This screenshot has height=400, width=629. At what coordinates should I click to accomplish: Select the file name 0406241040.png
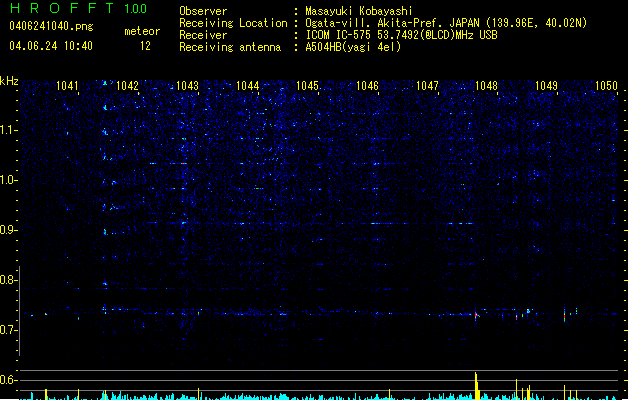point(51,26)
